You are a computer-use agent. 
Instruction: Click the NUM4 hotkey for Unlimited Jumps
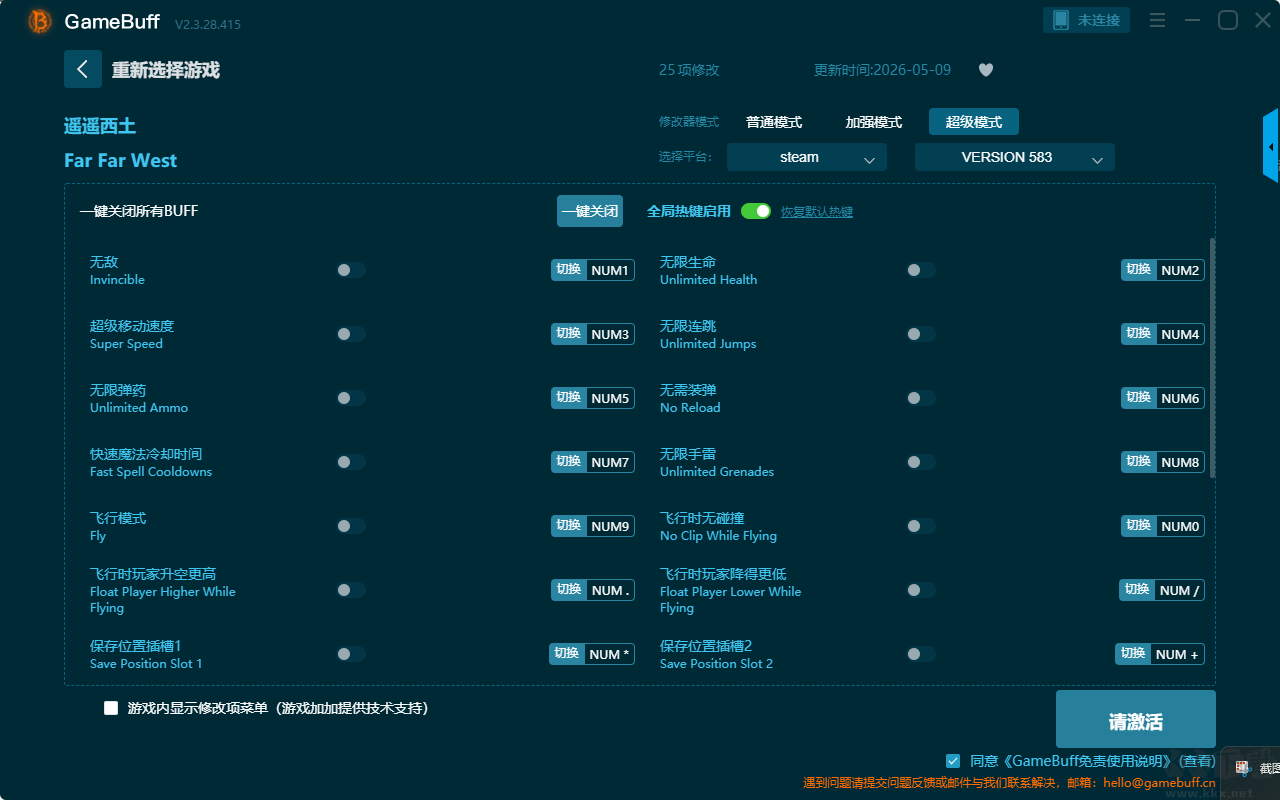coord(1180,334)
